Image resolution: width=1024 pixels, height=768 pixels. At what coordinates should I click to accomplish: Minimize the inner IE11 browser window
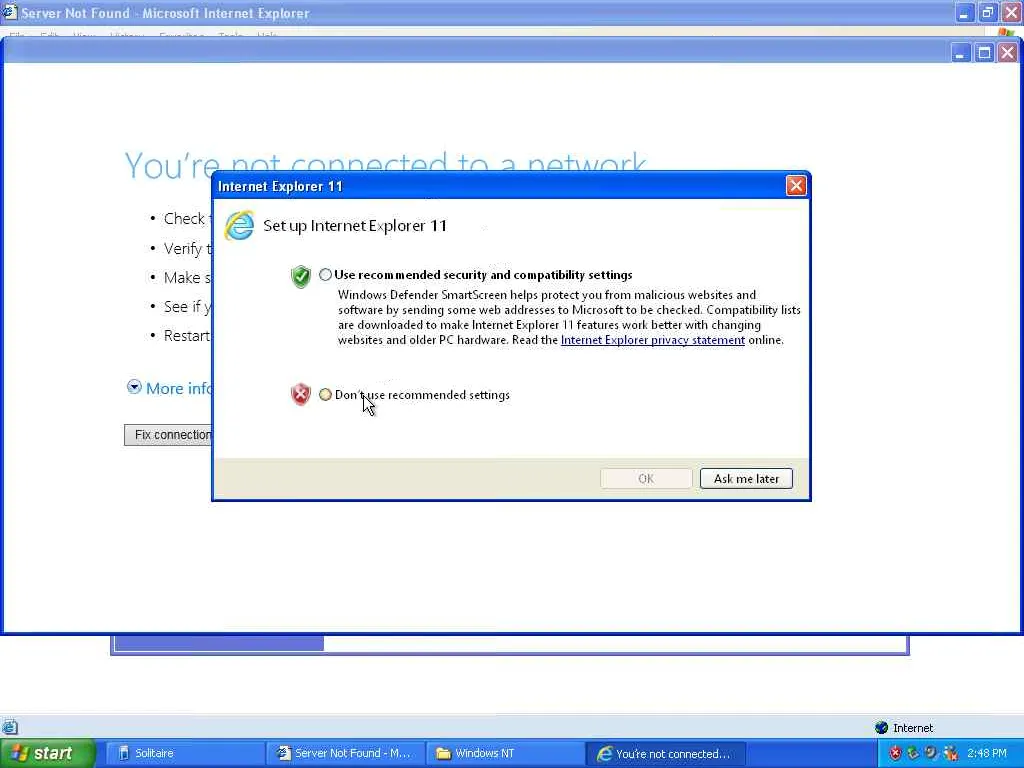959,53
